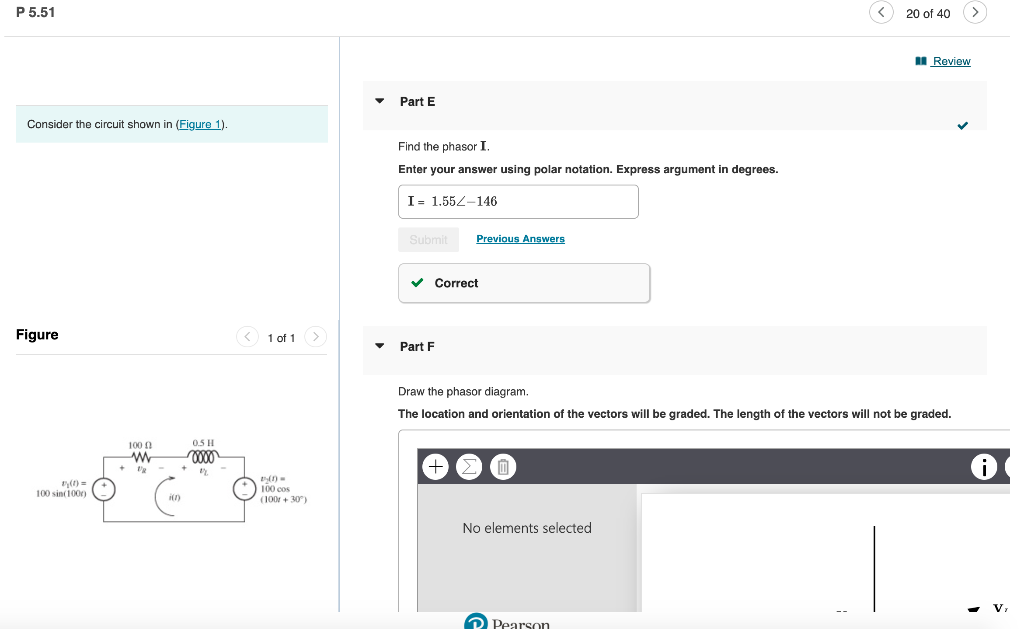Click the '20 of 40' problem counter

(x=928, y=14)
